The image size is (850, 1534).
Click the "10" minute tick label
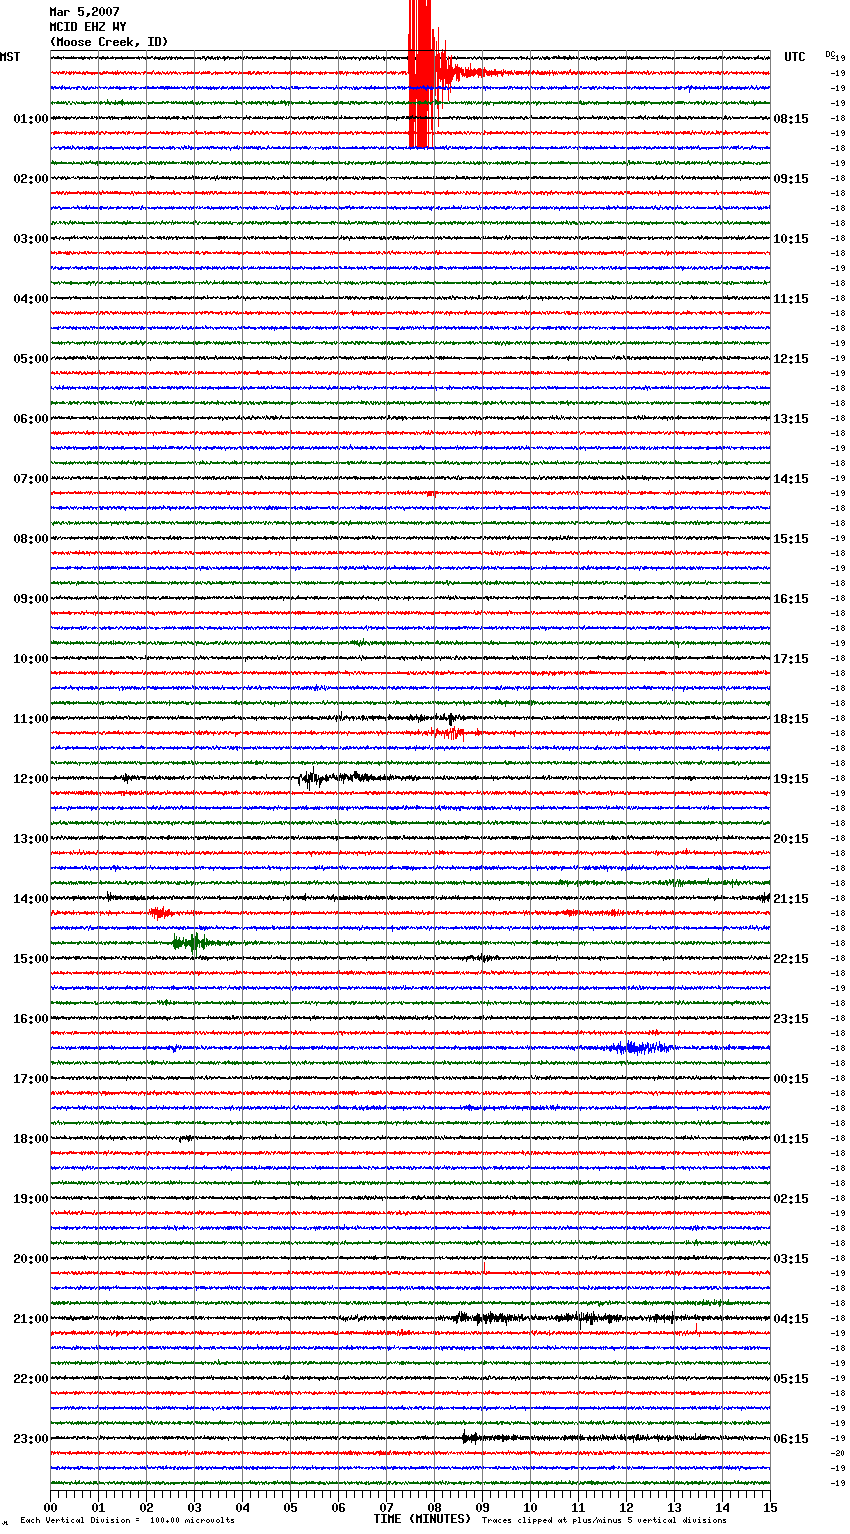530,1507
